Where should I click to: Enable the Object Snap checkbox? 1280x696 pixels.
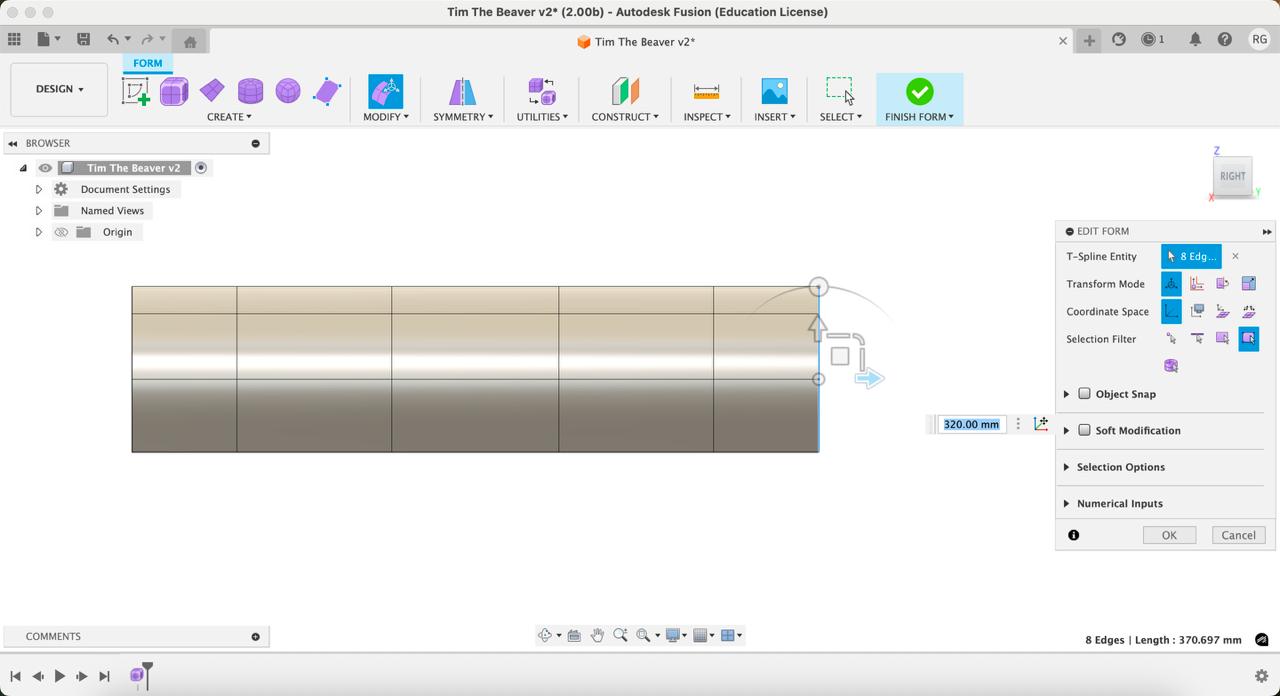coord(1084,394)
